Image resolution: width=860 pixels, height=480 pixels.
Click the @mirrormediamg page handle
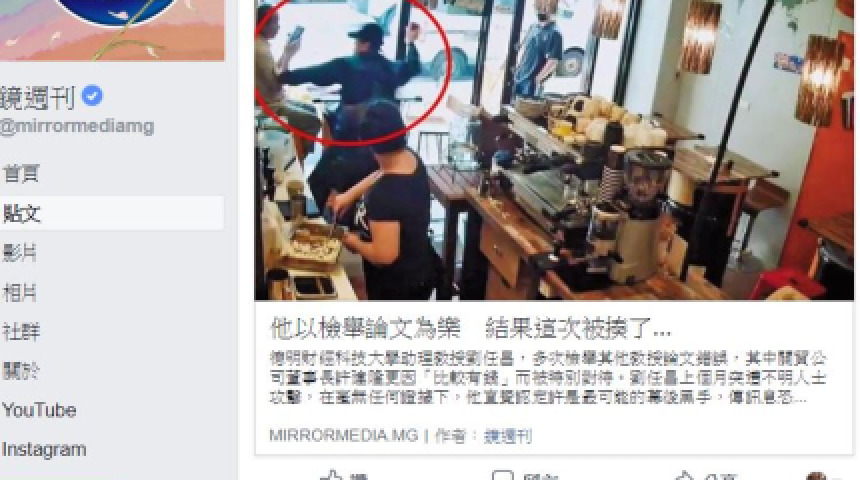77,126
